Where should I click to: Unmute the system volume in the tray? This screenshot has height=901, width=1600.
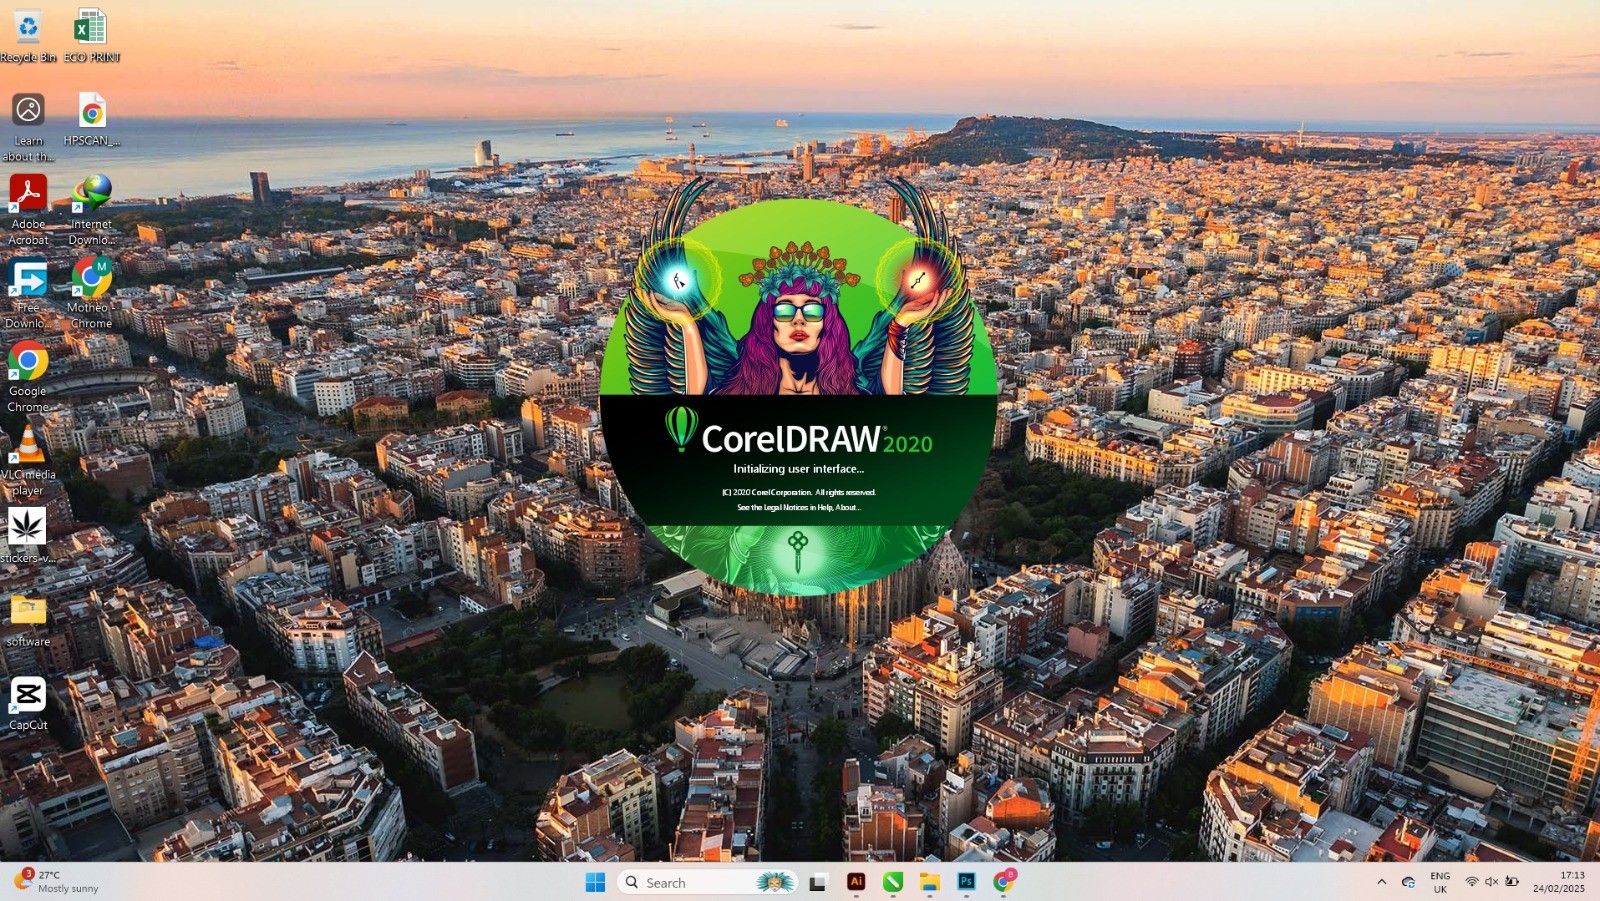[1492, 882]
